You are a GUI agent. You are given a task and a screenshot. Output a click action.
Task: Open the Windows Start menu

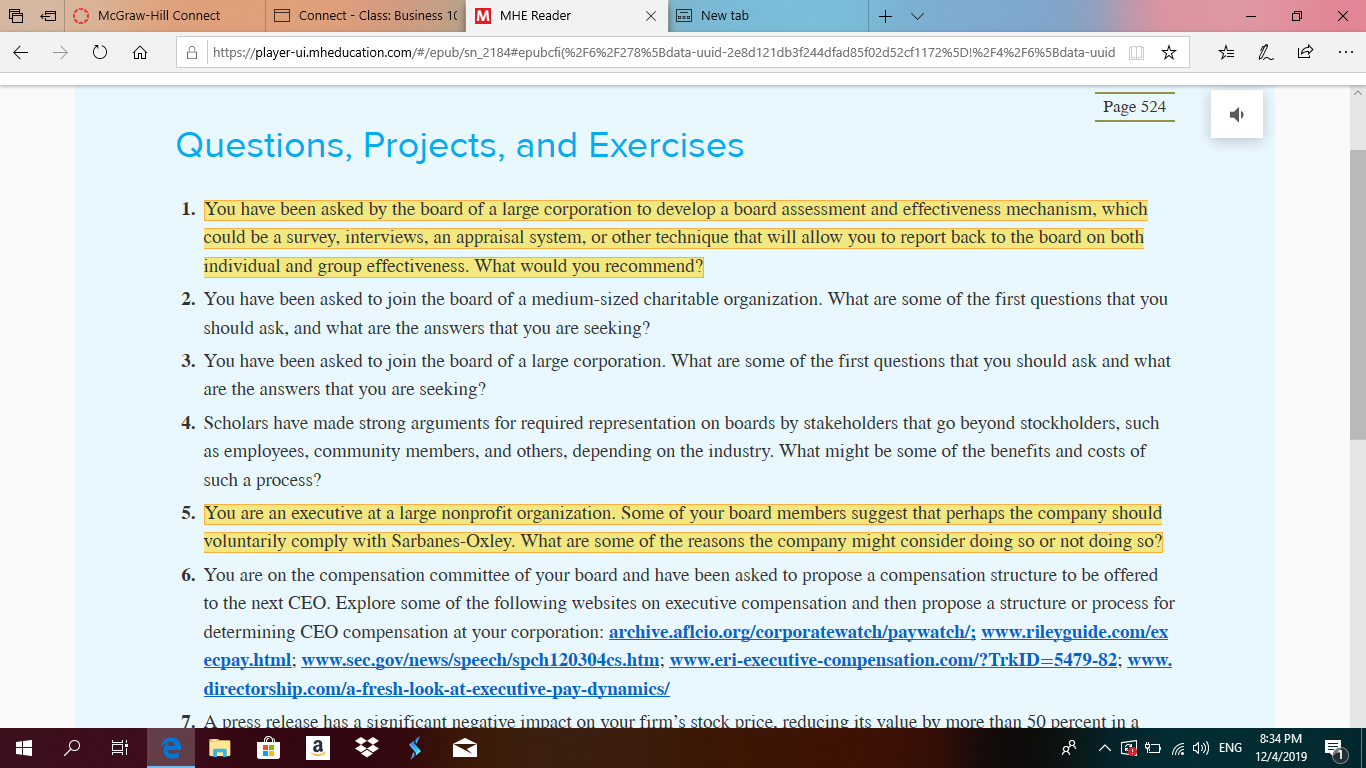point(24,748)
